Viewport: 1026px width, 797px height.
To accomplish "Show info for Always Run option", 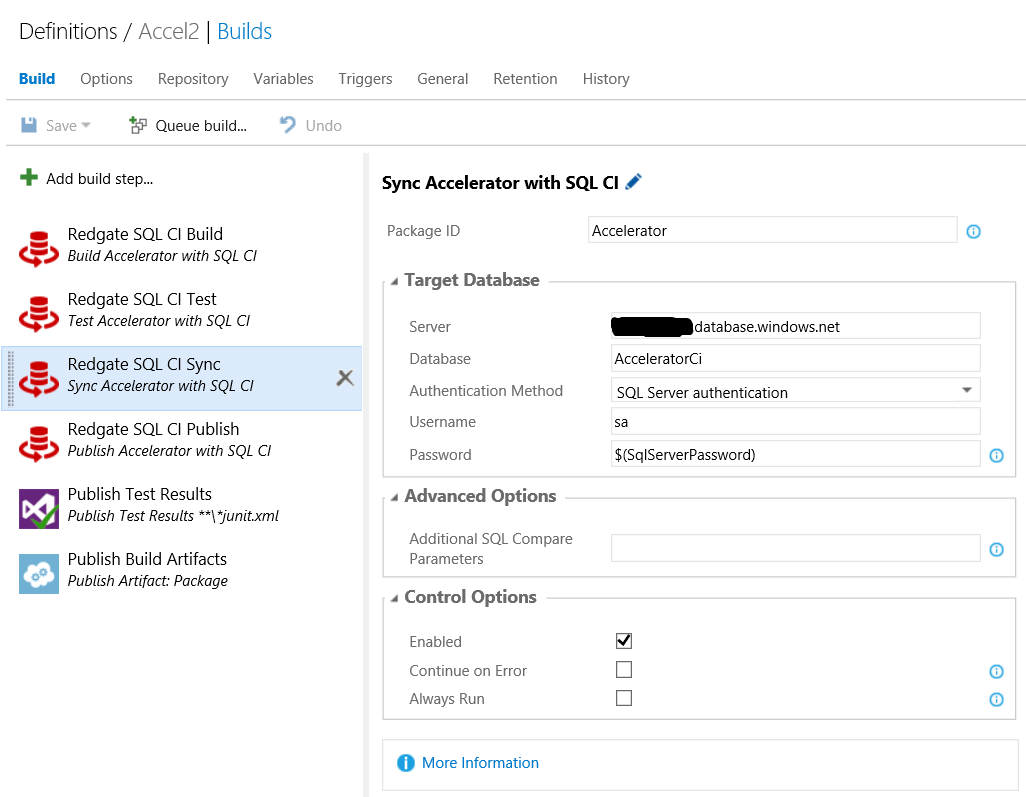I will tap(997, 700).
